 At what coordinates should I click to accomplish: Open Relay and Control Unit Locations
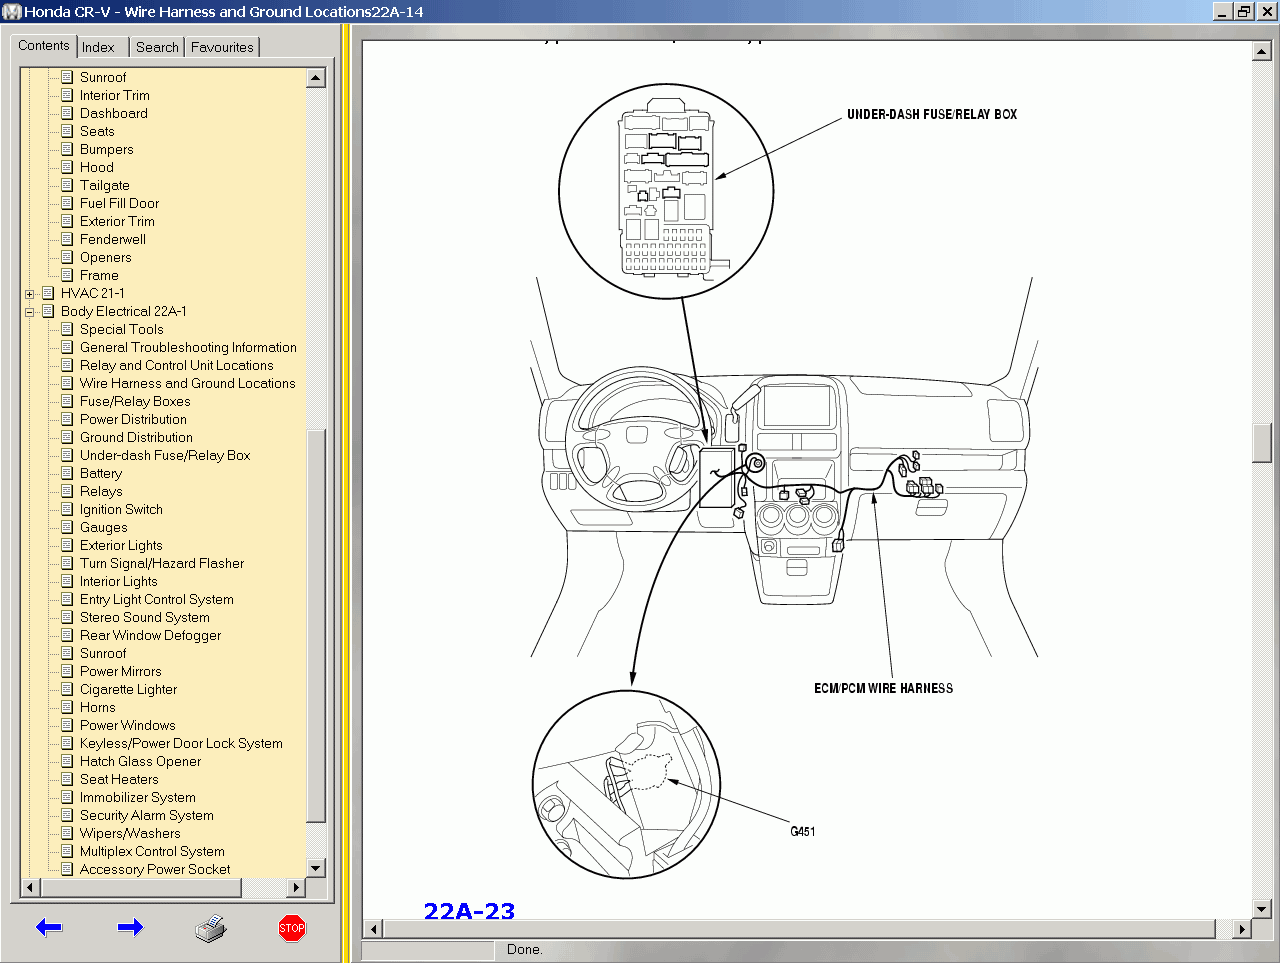point(176,365)
